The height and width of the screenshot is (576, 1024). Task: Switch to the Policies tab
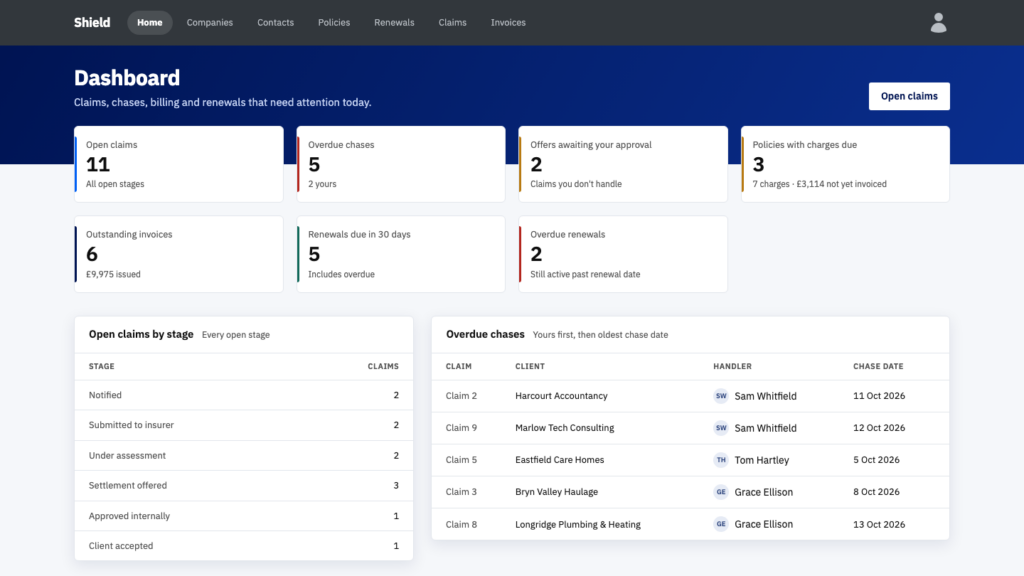tap(334, 22)
